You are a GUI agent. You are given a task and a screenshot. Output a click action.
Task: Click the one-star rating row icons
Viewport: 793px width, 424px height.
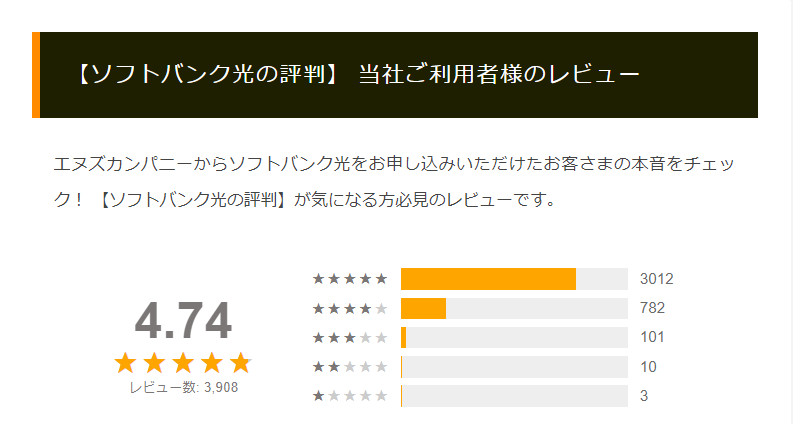pos(350,396)
